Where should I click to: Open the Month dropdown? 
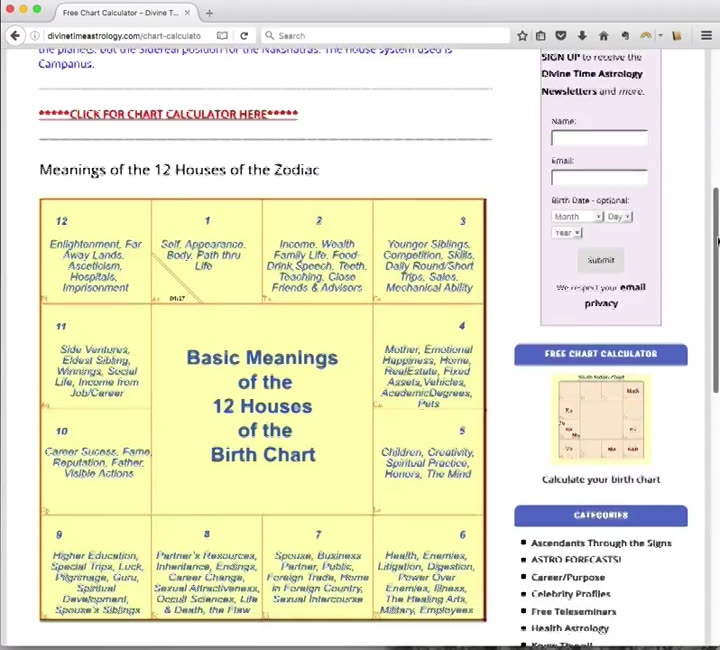click(577, 217)
